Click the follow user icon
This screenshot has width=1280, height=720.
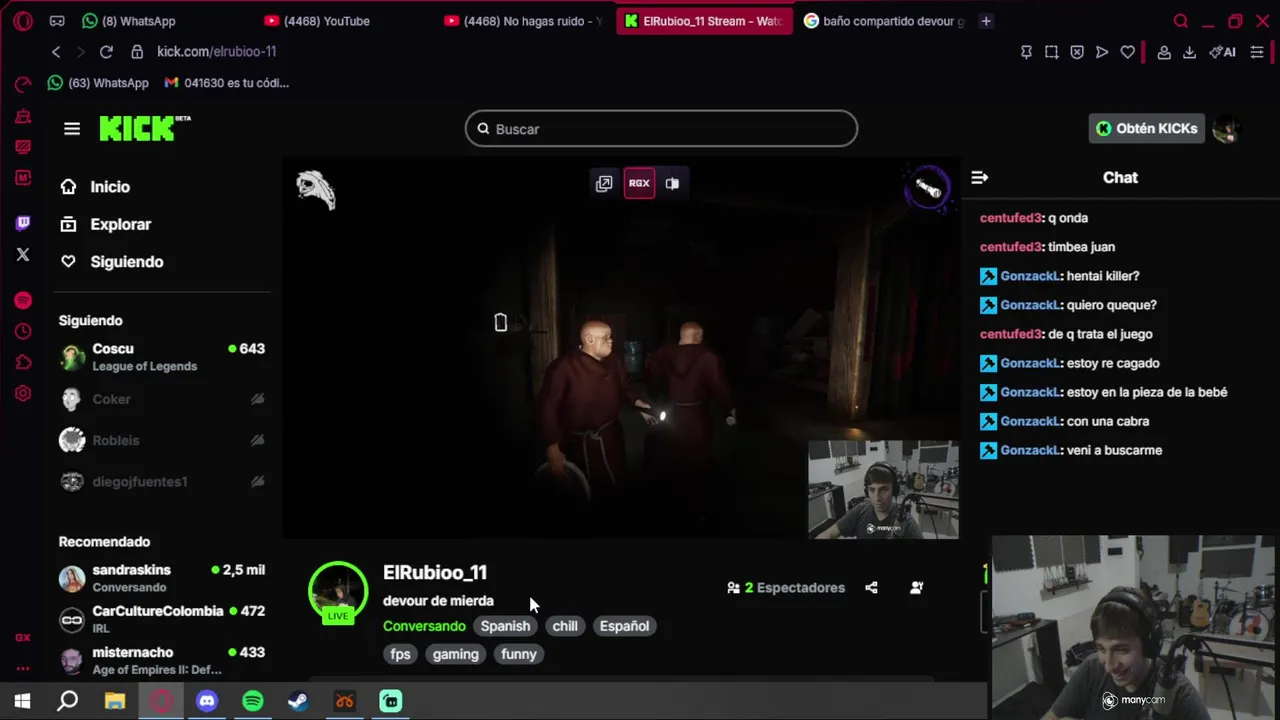click(x=916, y=588)
